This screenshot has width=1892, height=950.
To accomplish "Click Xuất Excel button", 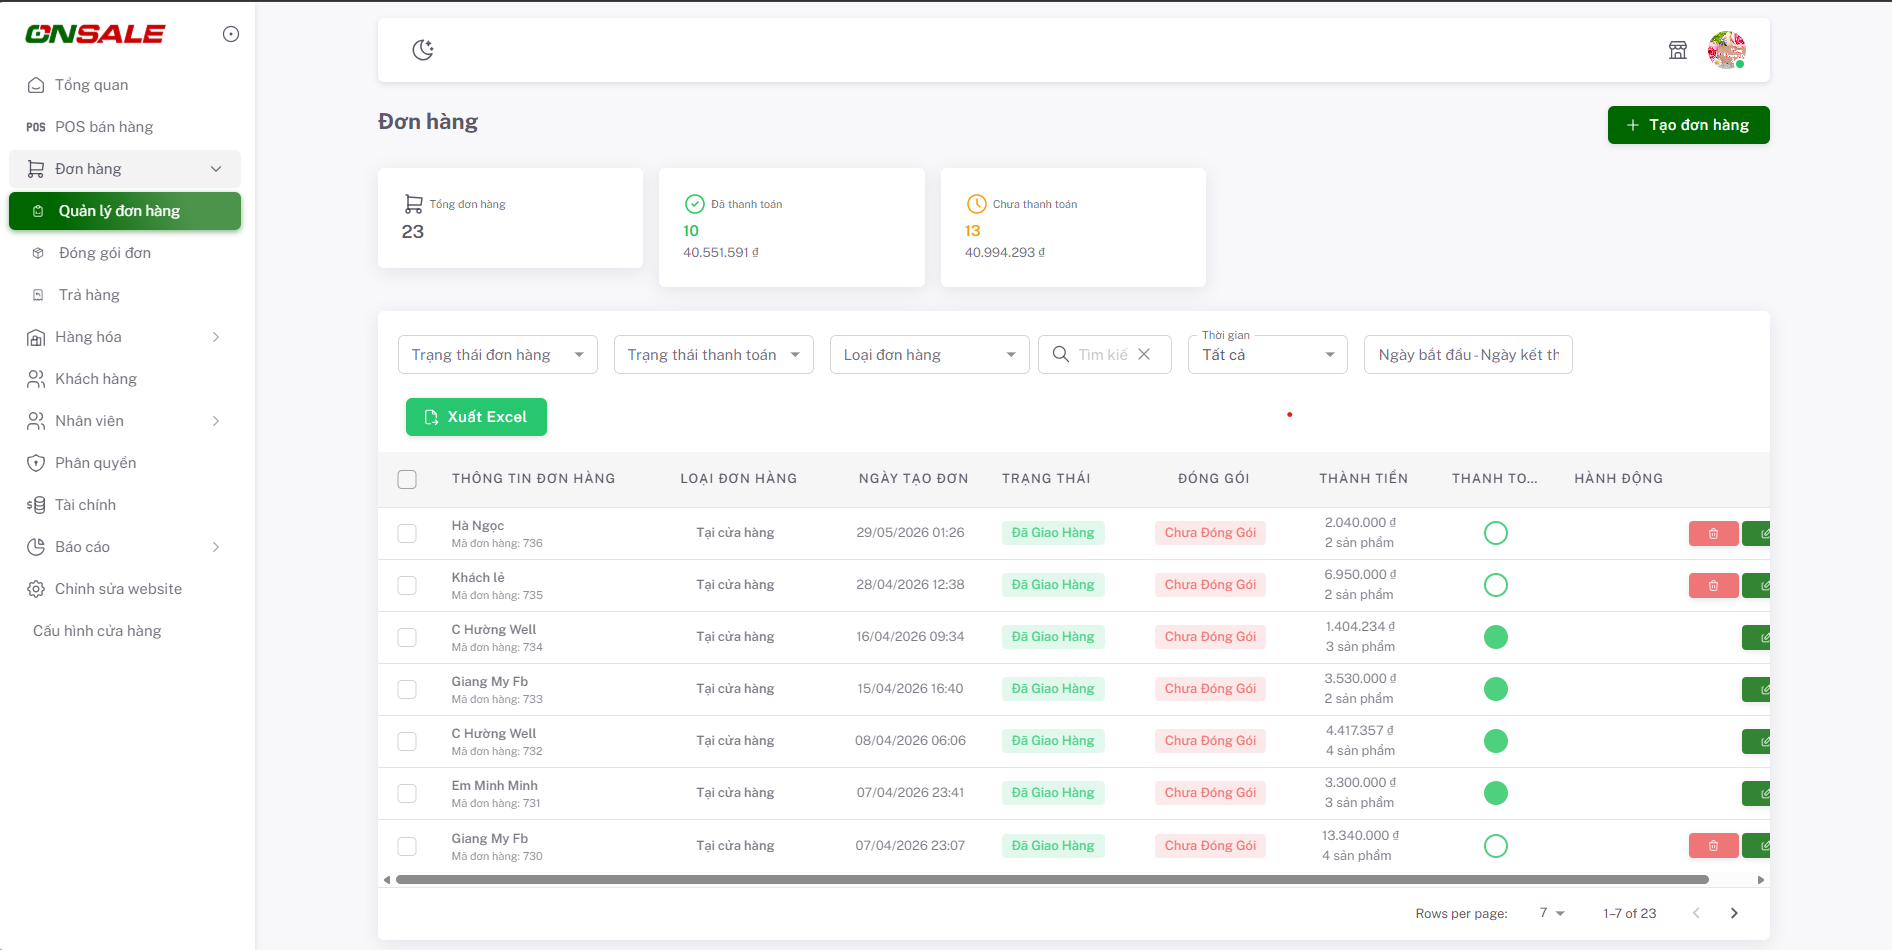I will [476, 417].
